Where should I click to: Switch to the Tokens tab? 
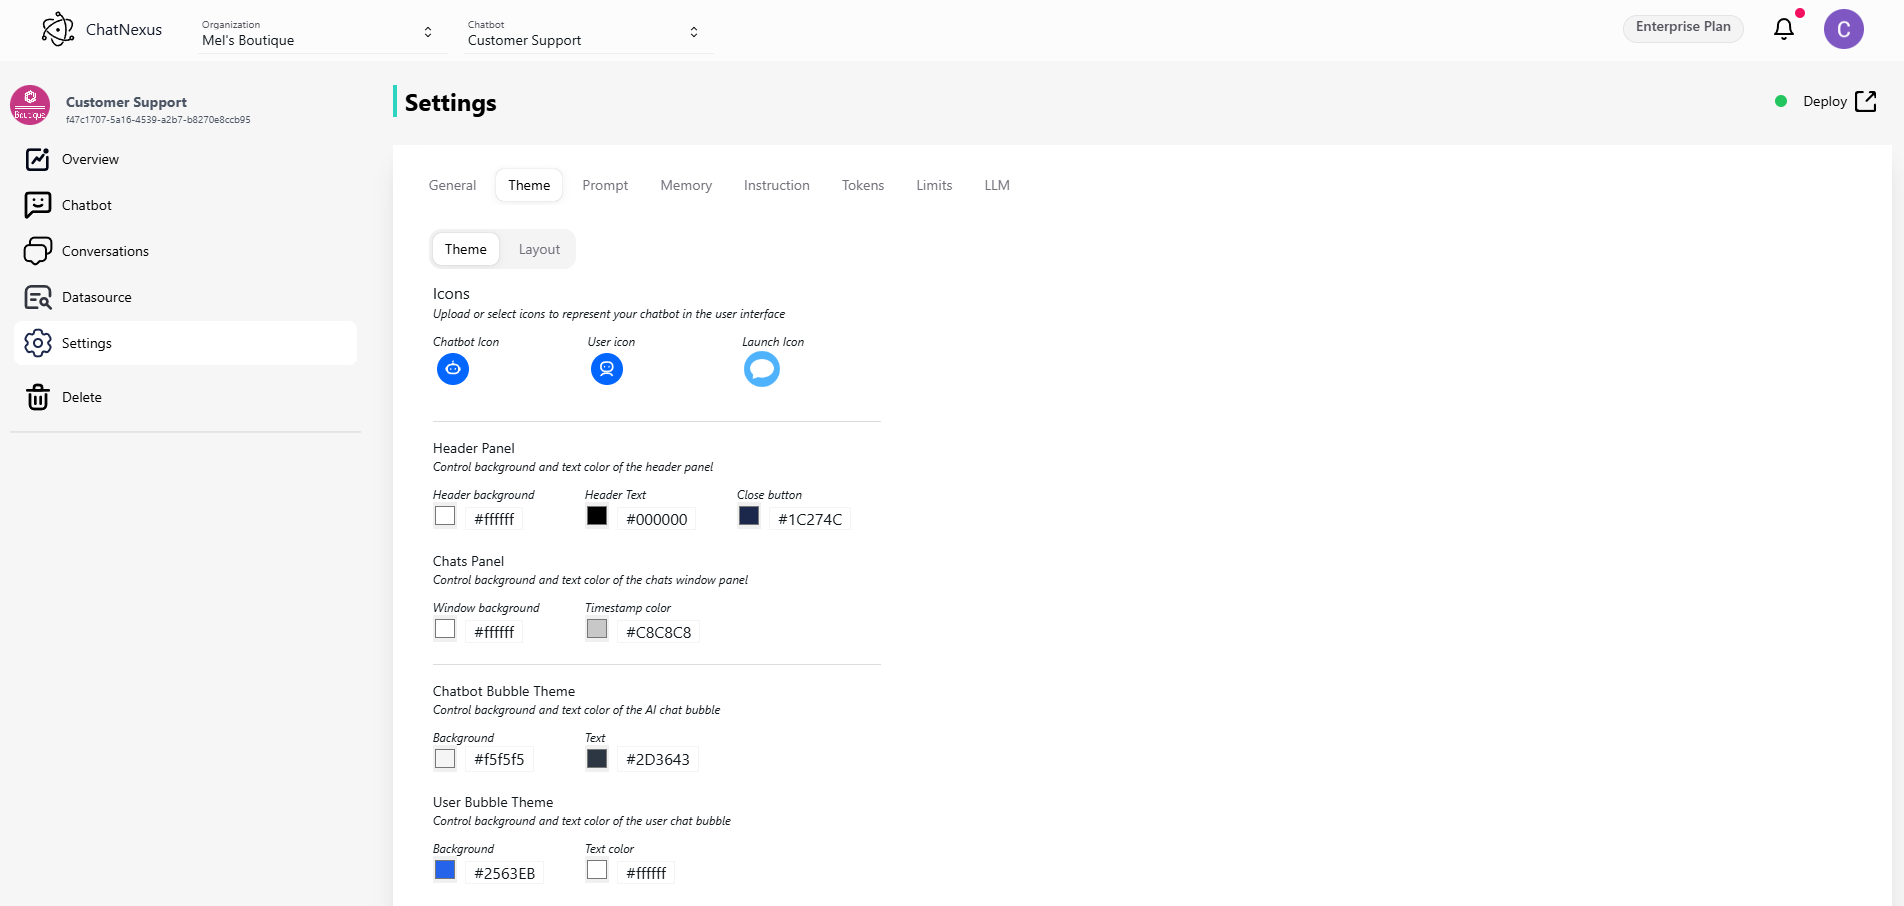863,185
